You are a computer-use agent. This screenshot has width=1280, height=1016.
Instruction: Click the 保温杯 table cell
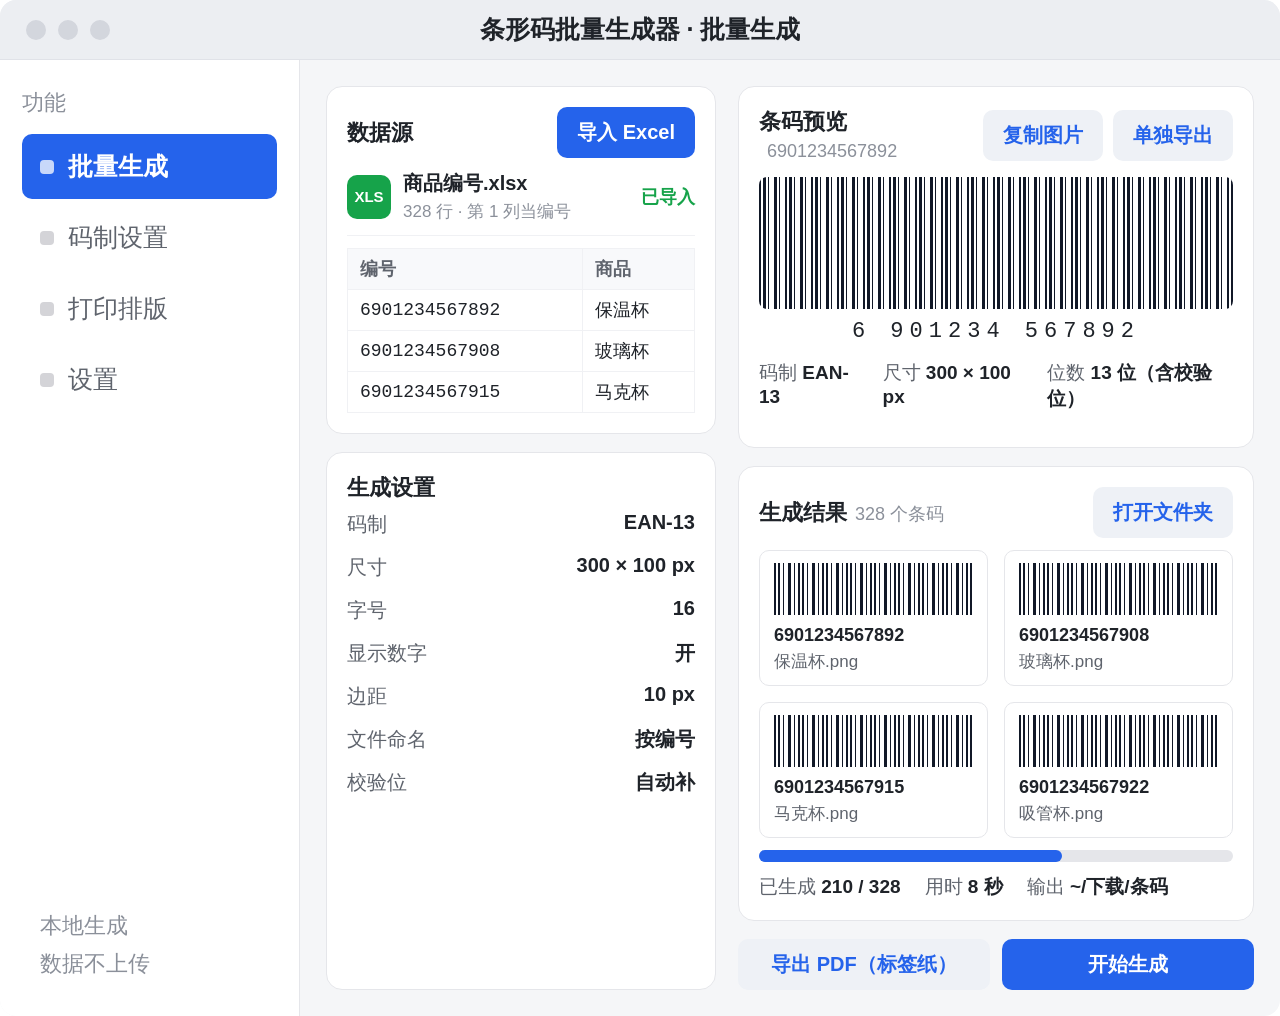tap(638, 310)
